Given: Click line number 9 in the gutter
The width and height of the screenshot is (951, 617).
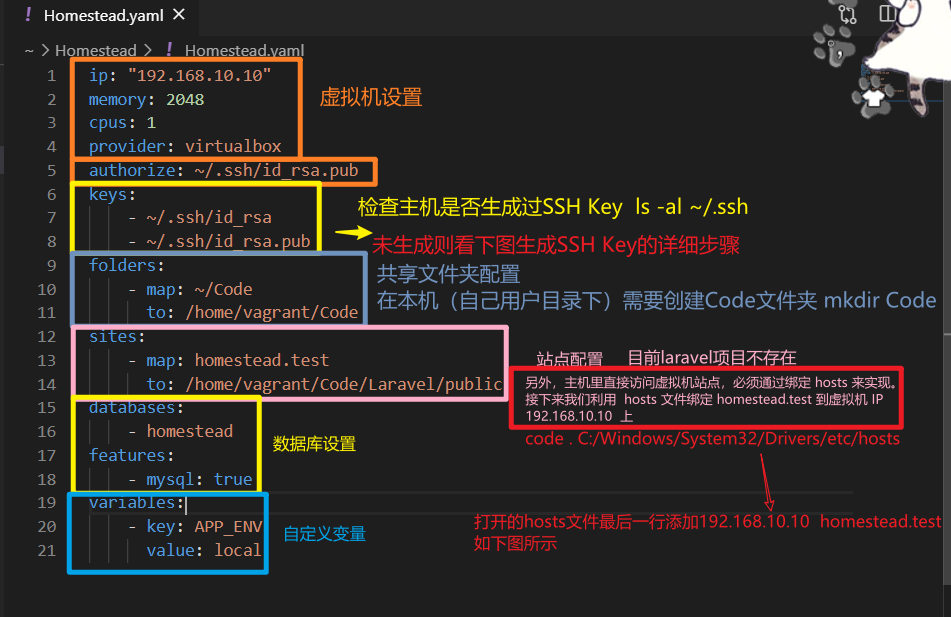Looking at the screenshot, I should click(52, 266).
